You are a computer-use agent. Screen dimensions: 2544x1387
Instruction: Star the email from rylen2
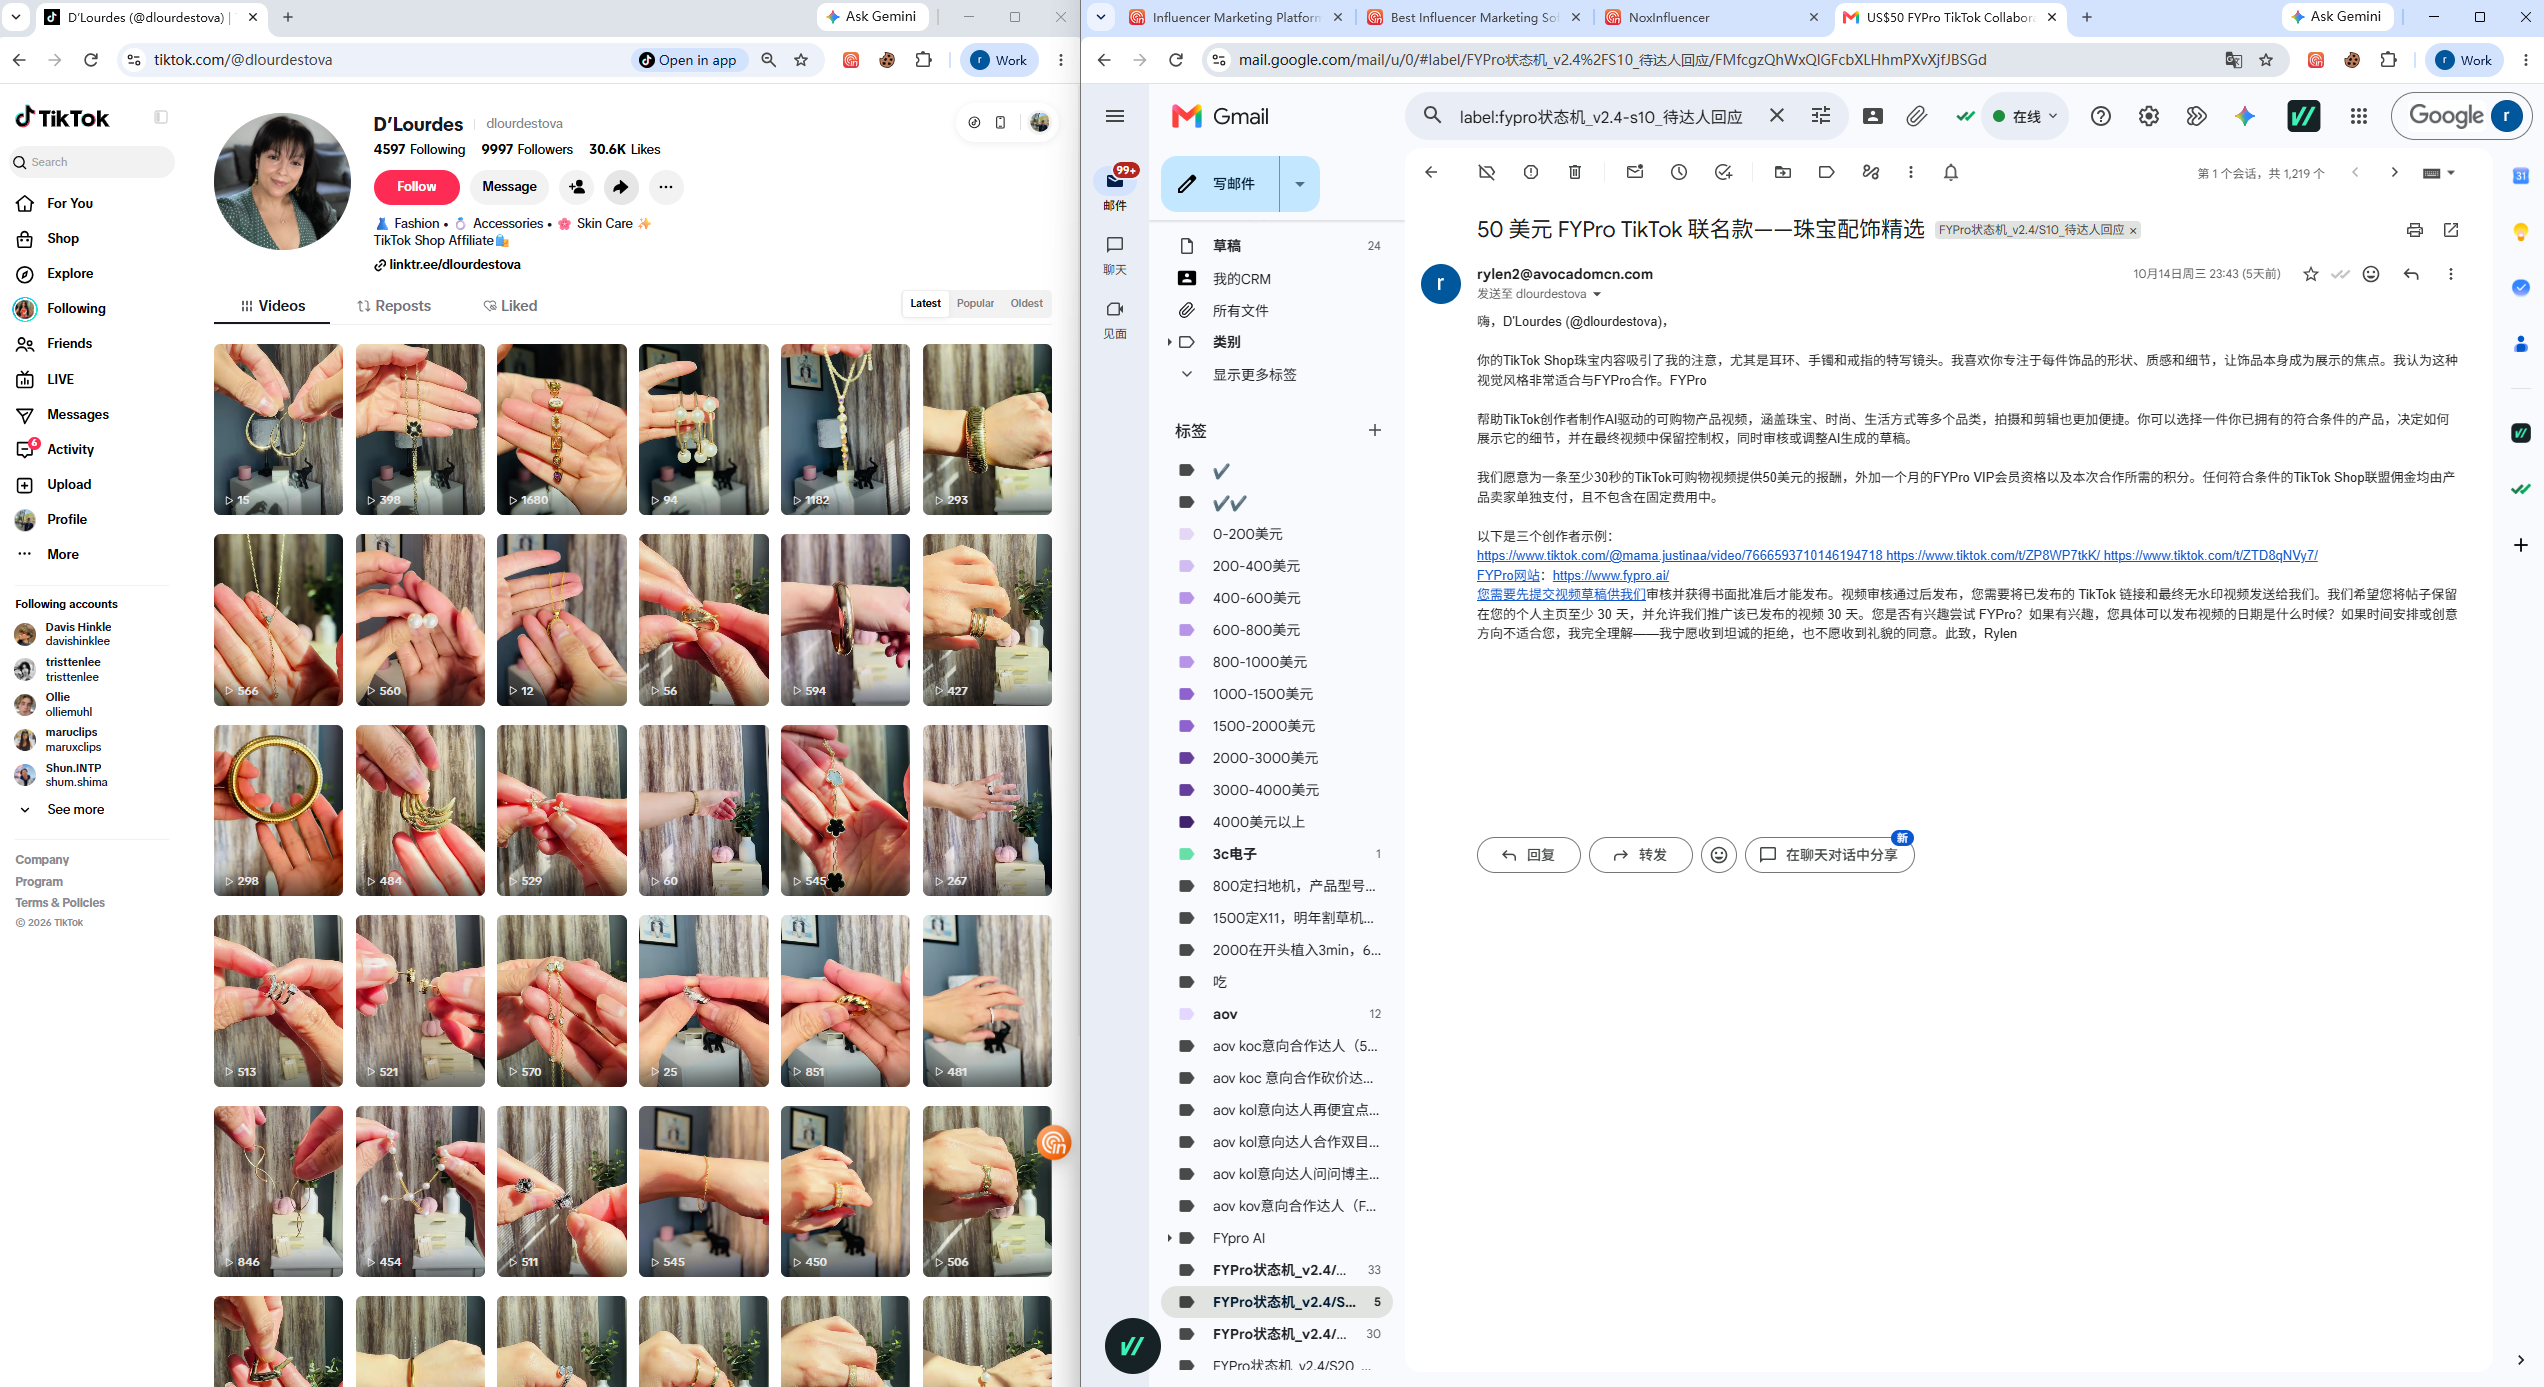[x=2311, y=274]
